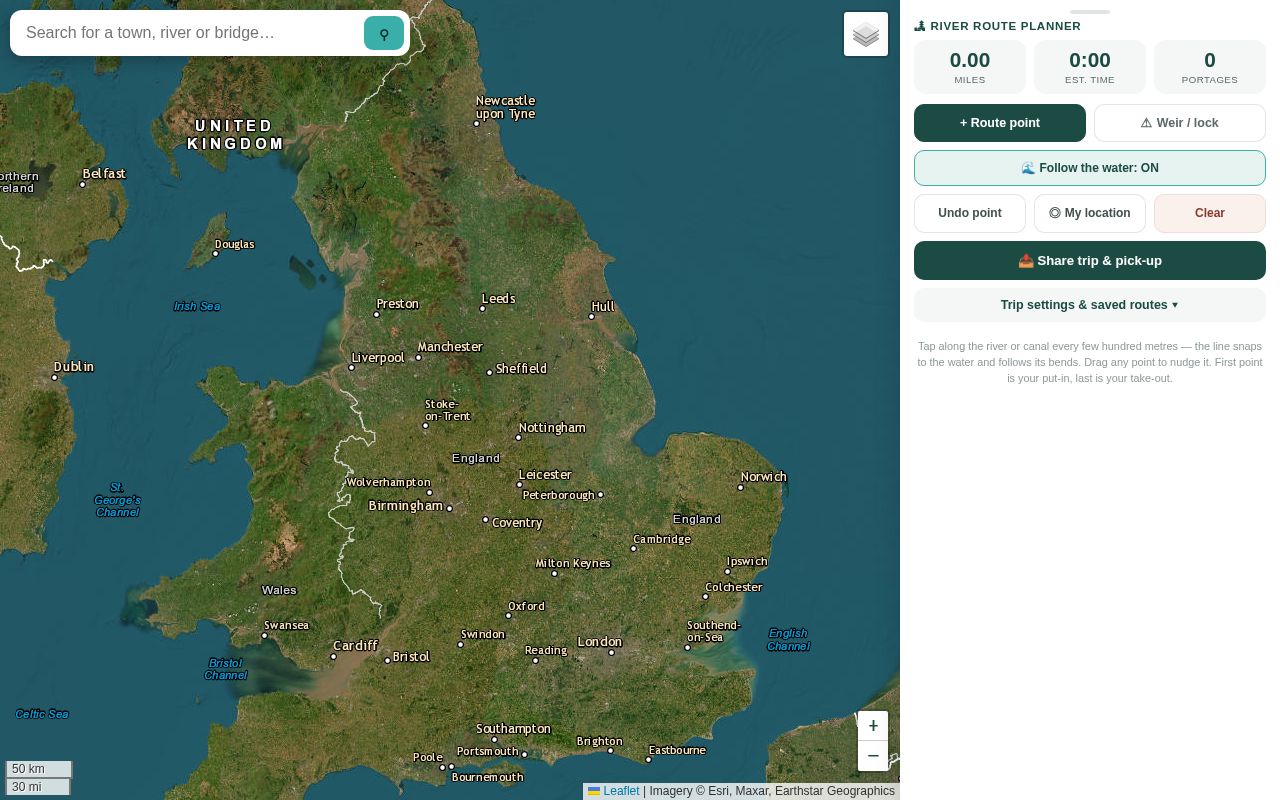Undo the last route point
The height and width of the screenshot is (800, 1280).
(970, 213)
